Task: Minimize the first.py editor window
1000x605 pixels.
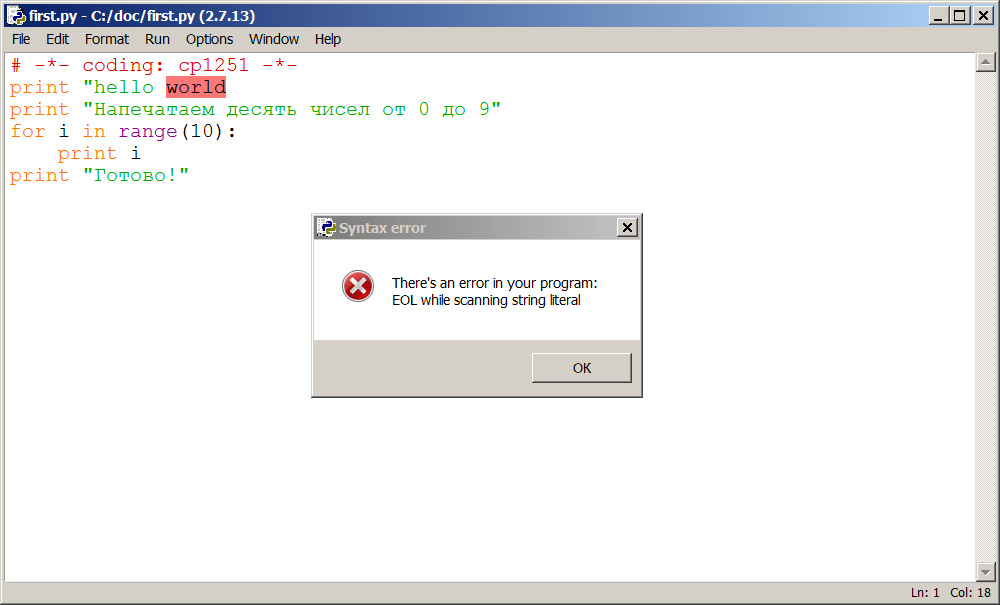Action: point(938,15)
